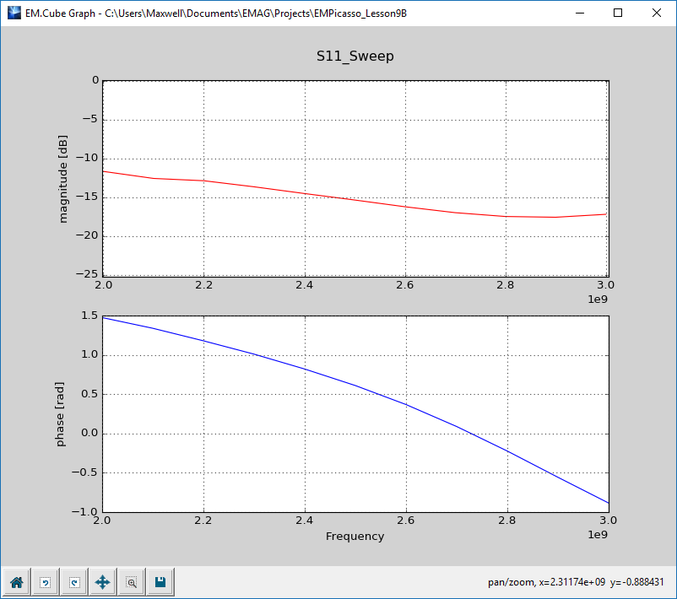Click the phase [rad] axis label
This screenshot has width=677, height=599.
pyautogui.click(x=60, y=414)
